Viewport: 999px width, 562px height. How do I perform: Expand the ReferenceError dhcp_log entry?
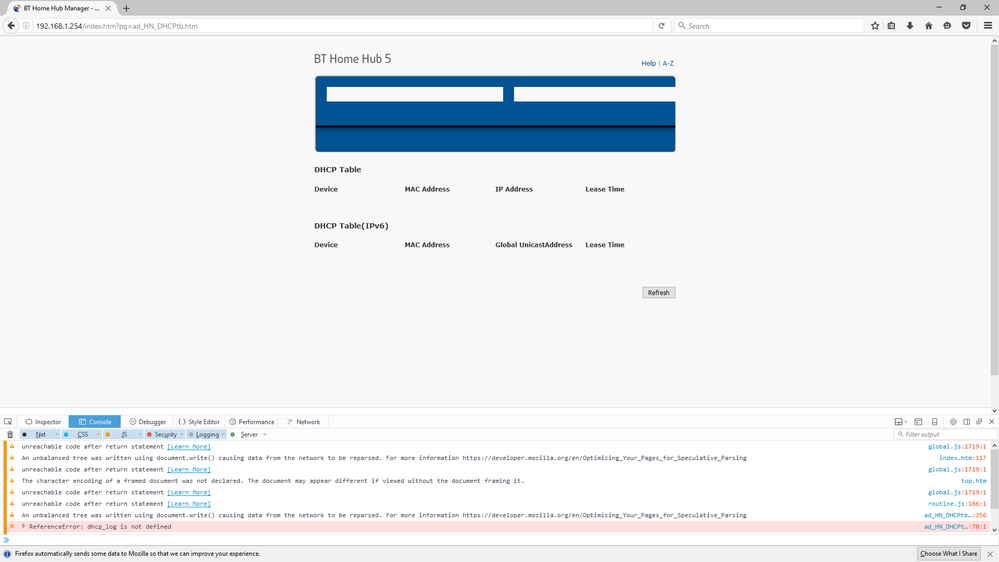point(24,526)
